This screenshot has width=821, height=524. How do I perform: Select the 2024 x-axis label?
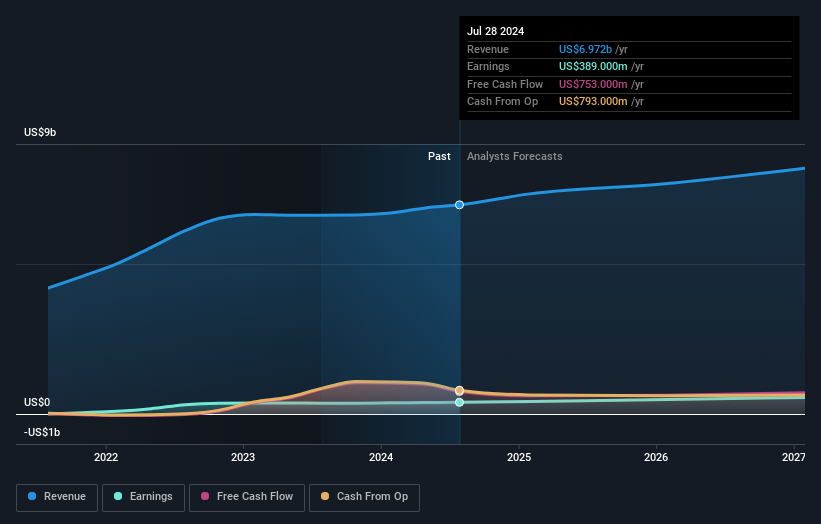[381, 457]
